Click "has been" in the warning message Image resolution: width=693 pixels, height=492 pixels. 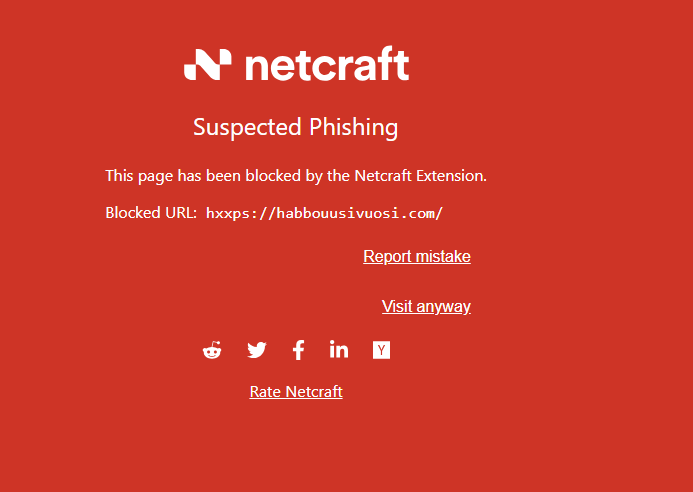(x=207, y=176)
